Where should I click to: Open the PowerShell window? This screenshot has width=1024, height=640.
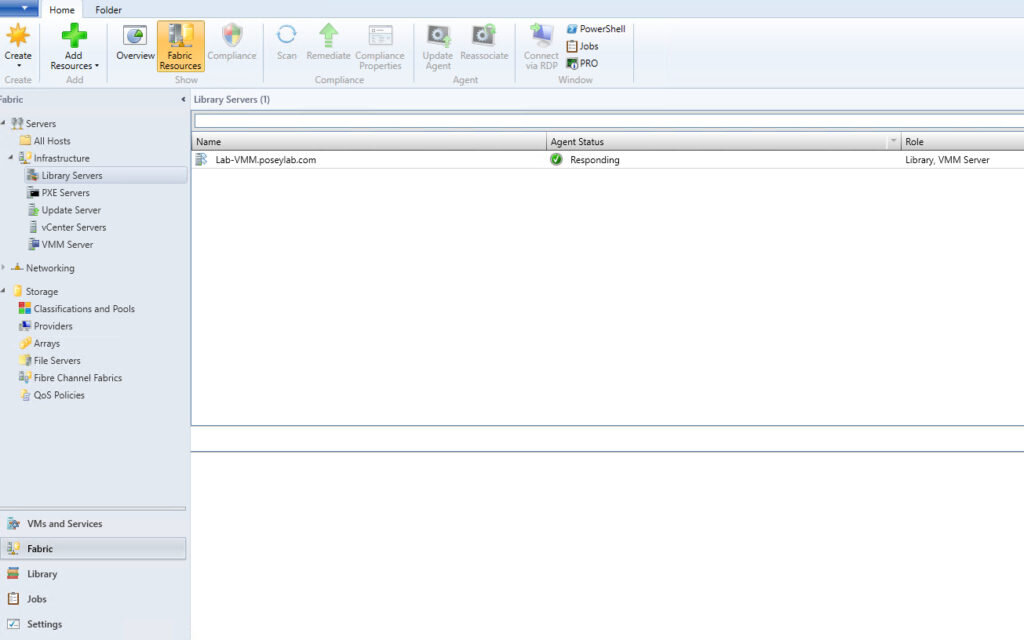point(596,29)
